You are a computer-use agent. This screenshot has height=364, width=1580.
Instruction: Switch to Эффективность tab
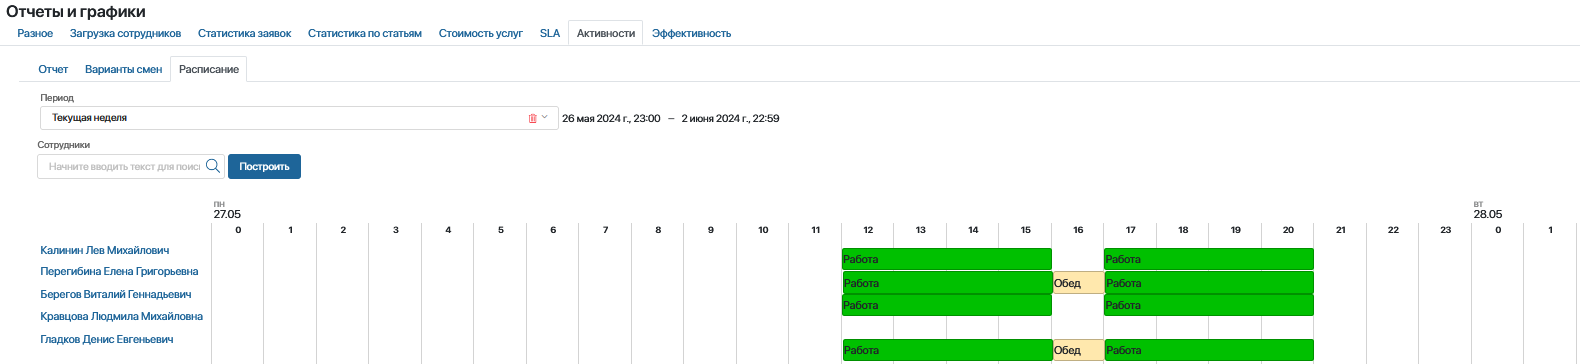[691, 33]
